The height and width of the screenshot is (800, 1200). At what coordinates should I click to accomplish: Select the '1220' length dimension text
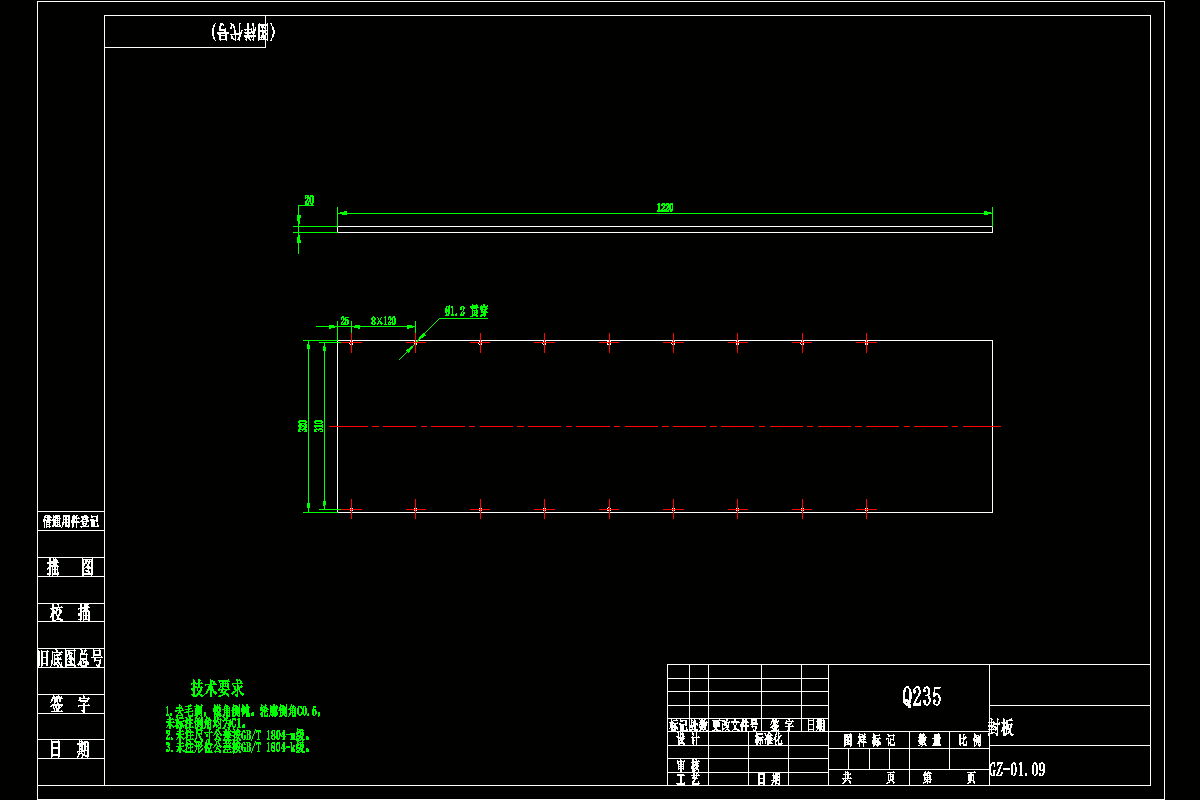pyautogui.click(x=664, y=208)
